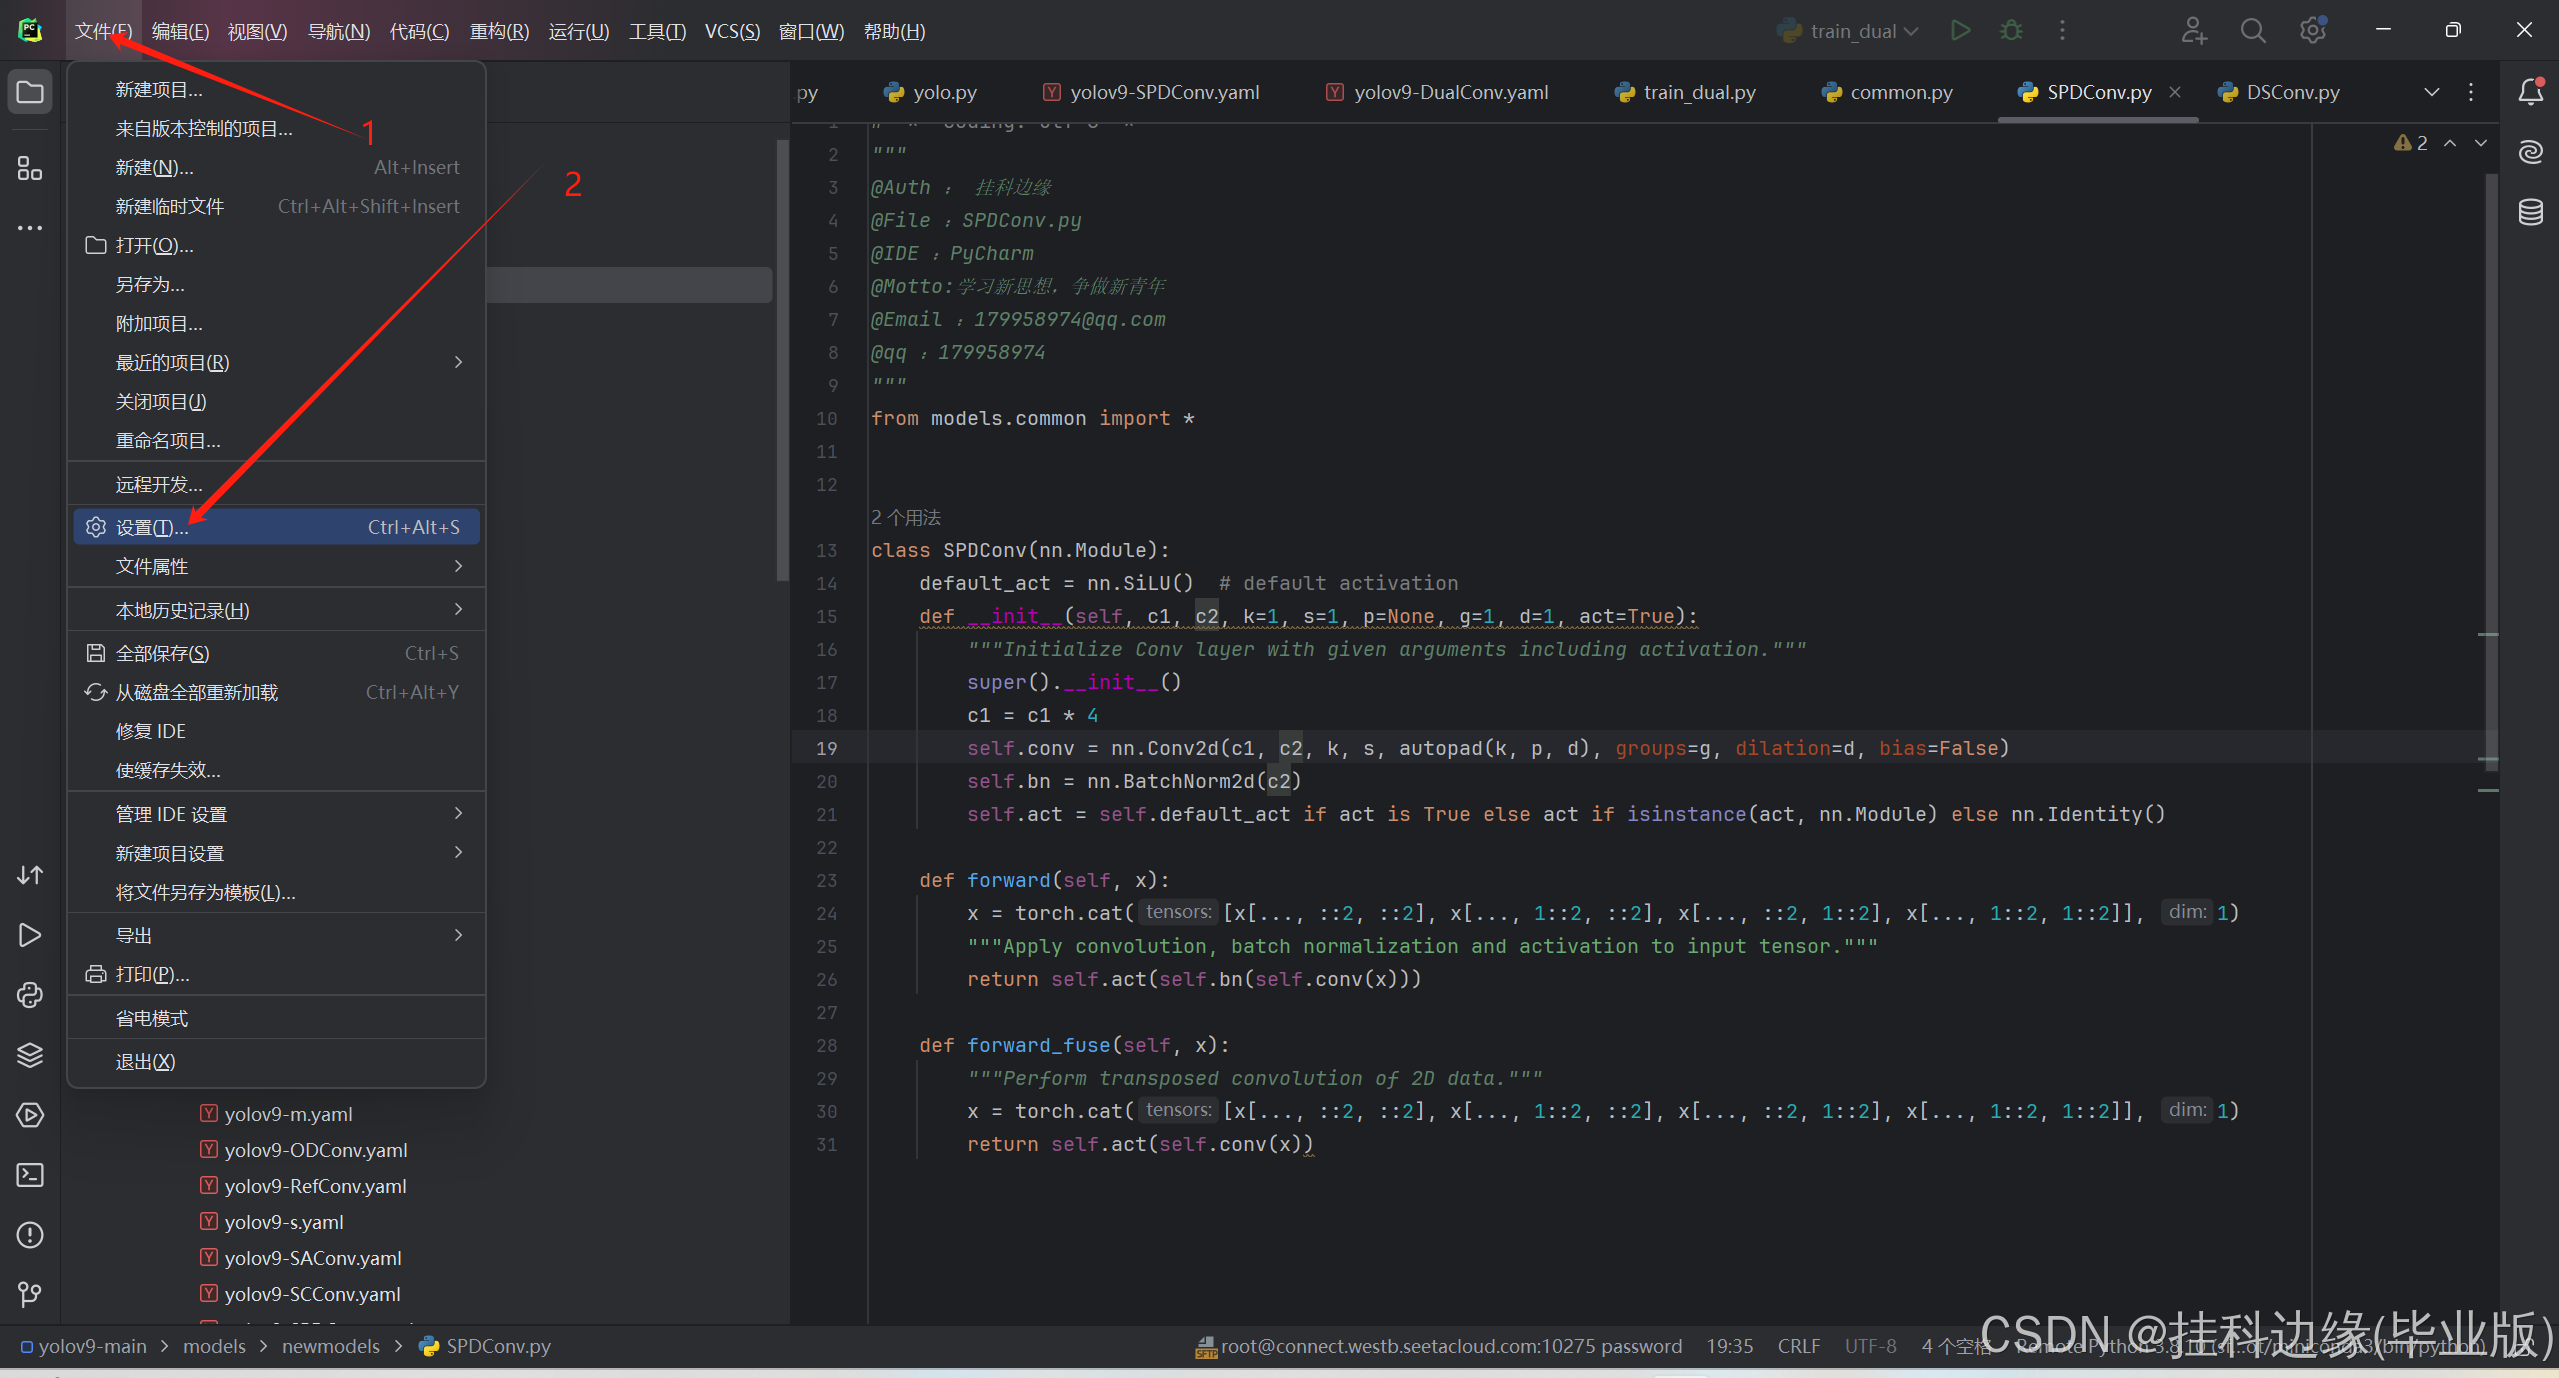This screenshot has width=2559, height=1378.
Task: Open editor tab options vertical dots
Action: [x=2471, y=92]
